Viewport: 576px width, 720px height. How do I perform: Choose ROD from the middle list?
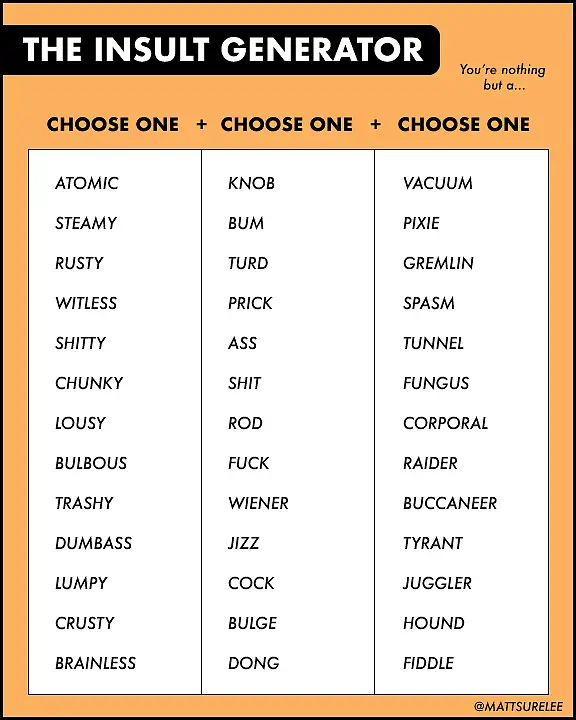(x=245, y=423)
